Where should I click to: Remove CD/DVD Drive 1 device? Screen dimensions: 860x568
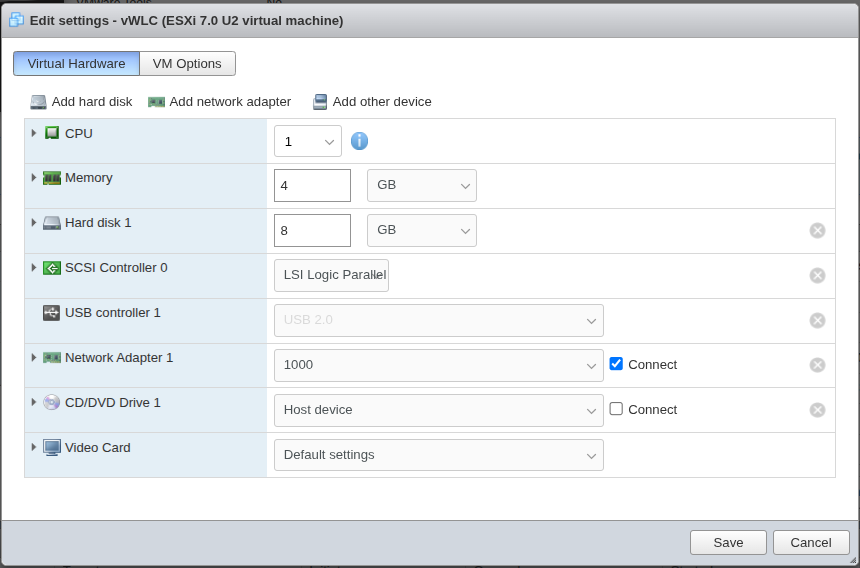coord(817,410)
